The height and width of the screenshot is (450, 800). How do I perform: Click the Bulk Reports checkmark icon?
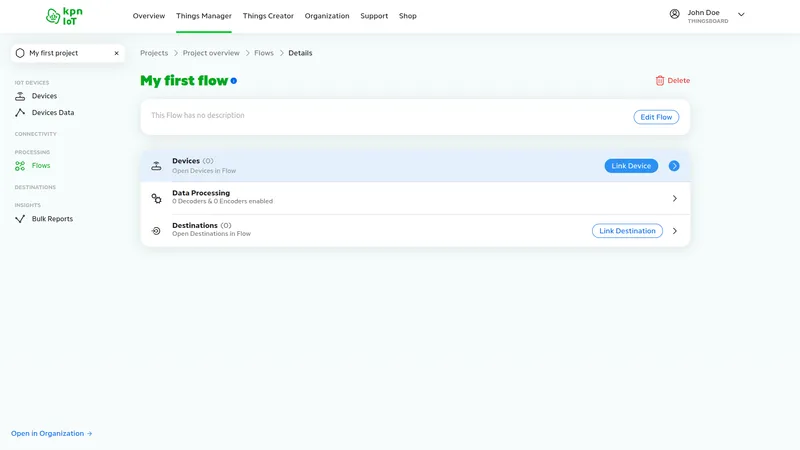tap(20, 219)
